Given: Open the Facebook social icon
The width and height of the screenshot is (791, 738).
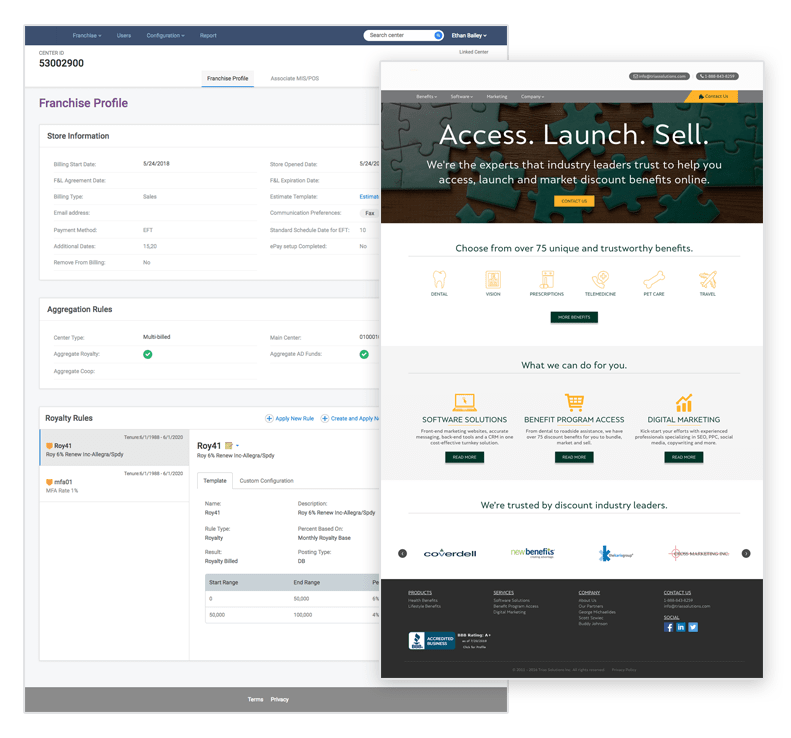Looking at the screenshot, I should 668,627.
